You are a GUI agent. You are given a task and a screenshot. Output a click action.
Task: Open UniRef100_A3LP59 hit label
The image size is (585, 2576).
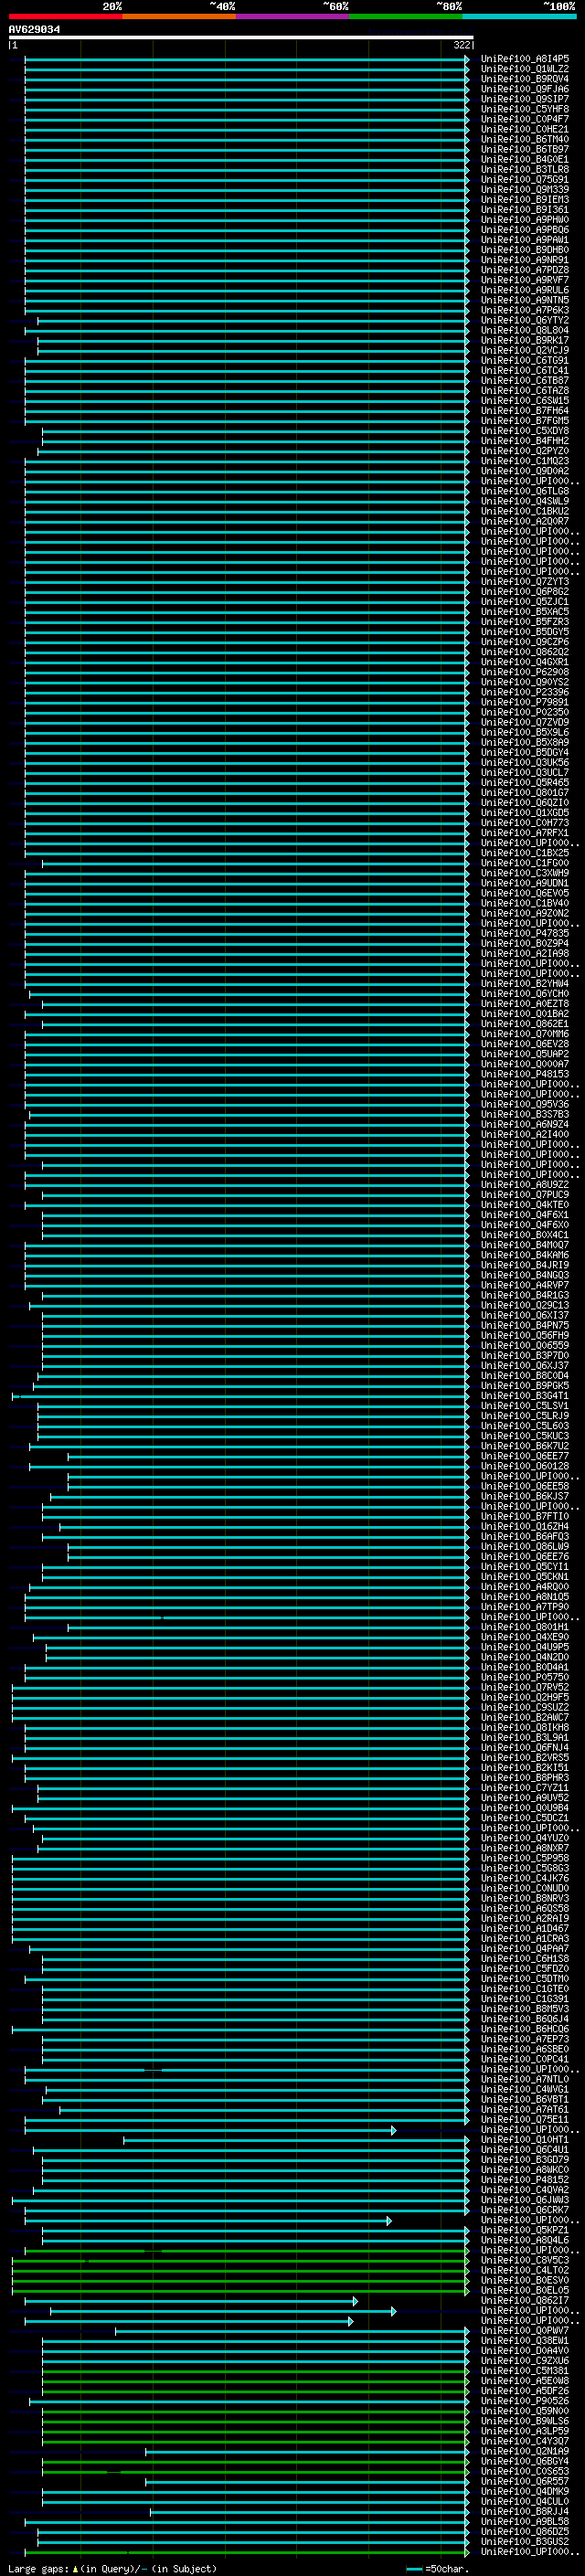click(525, 2430)
